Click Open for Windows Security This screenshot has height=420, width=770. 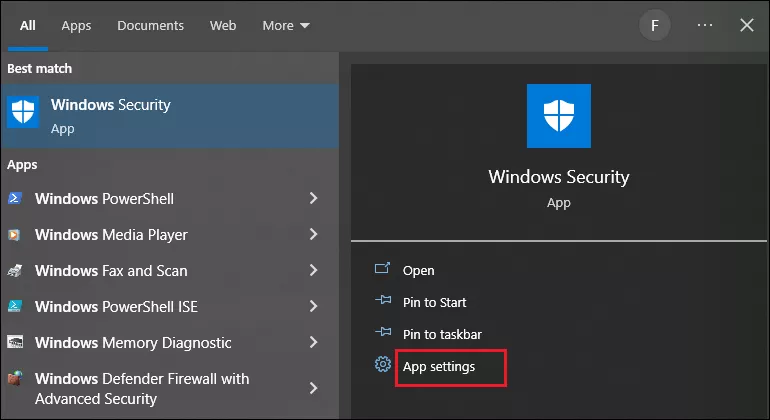(x=418, y=271)
